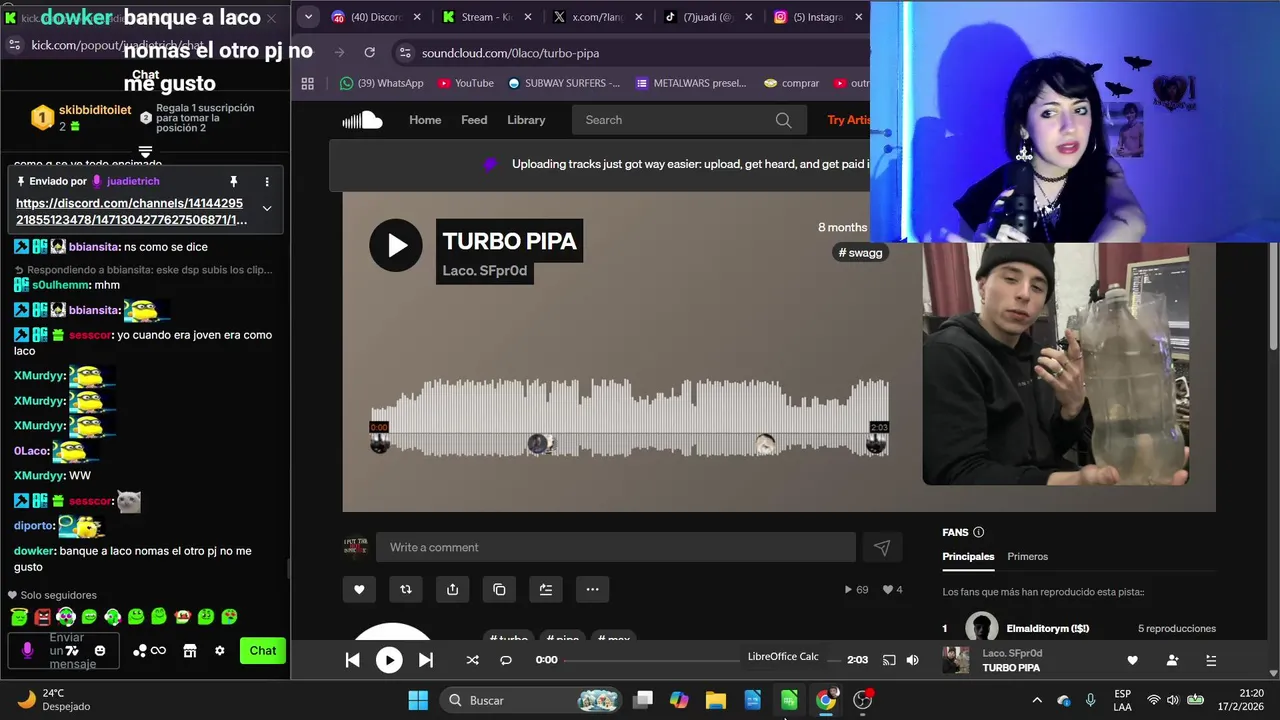The height and width of the screenshot is (720, 1280).
Task: Open the Chrome tab search dropdown arrow
Action: pyautogui.click(x=308, y=16)
